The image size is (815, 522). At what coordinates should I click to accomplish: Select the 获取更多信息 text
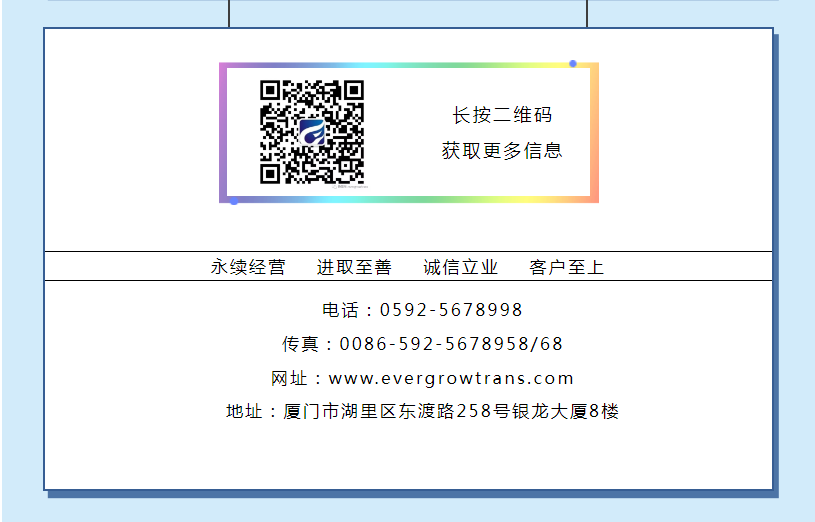[502, 151]
